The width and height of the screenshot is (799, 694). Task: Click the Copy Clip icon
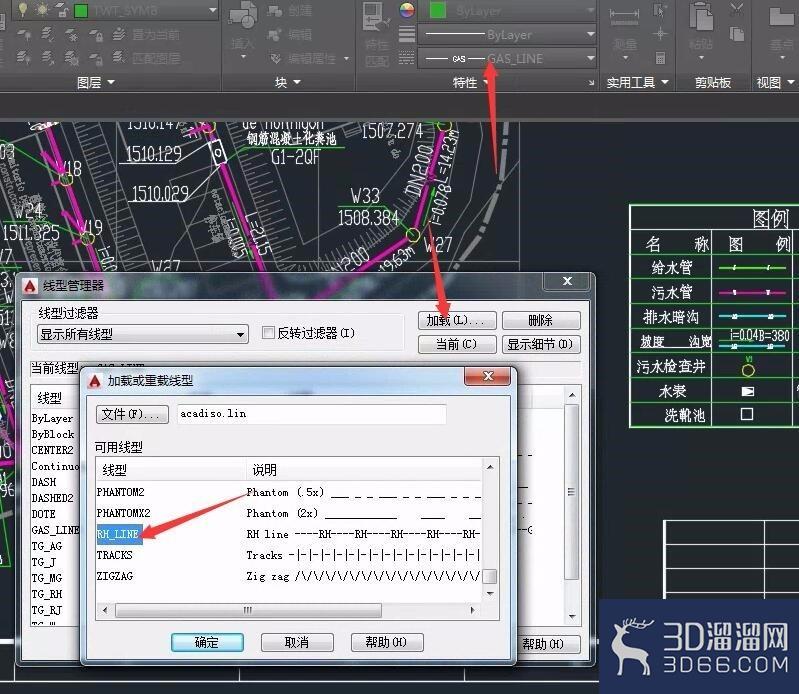[x=736, y=35]
